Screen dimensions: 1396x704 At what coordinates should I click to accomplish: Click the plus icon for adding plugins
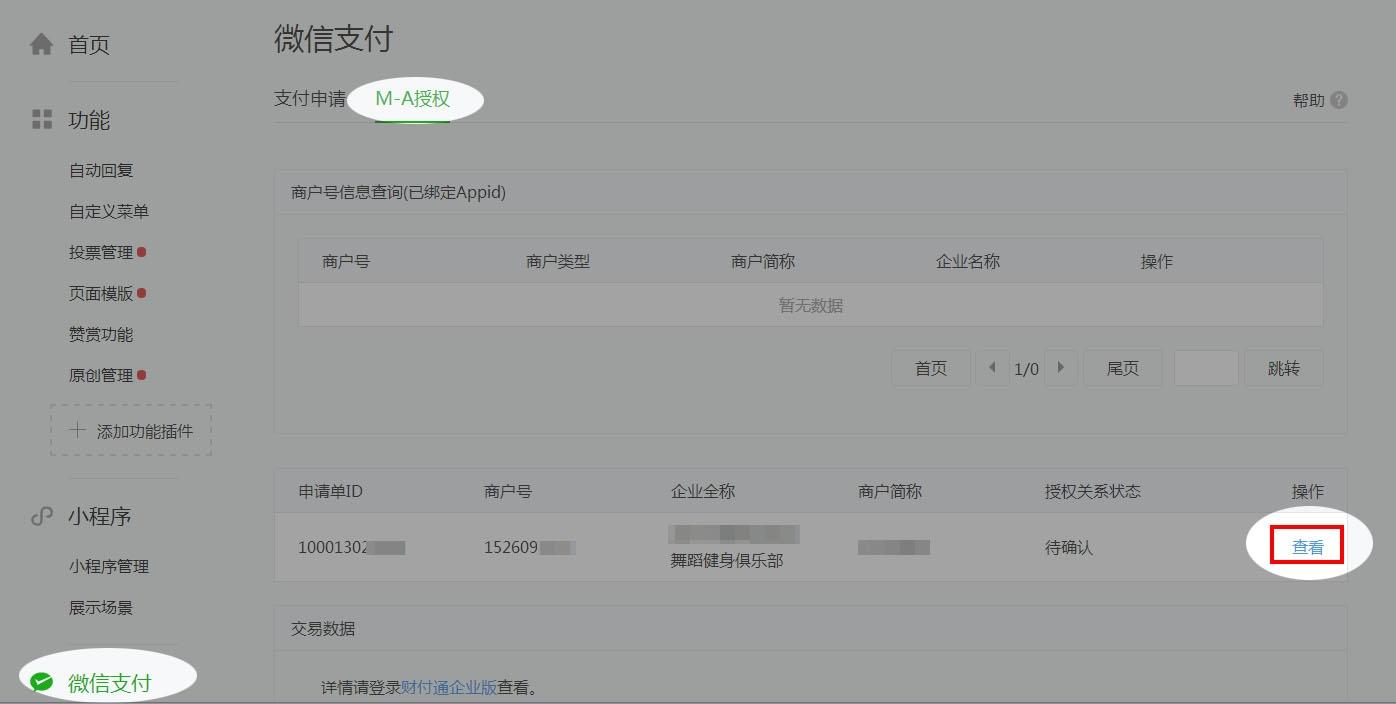click(77, 431)
